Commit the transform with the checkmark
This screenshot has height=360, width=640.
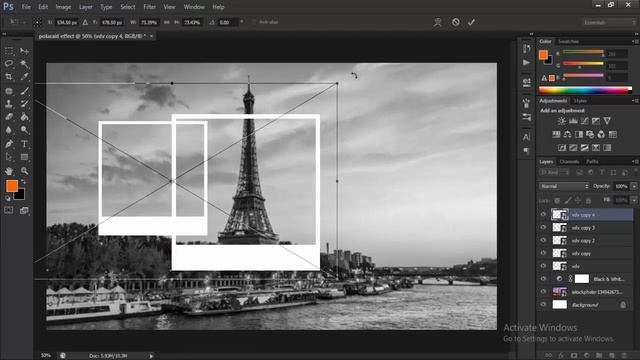click(471, 22)
